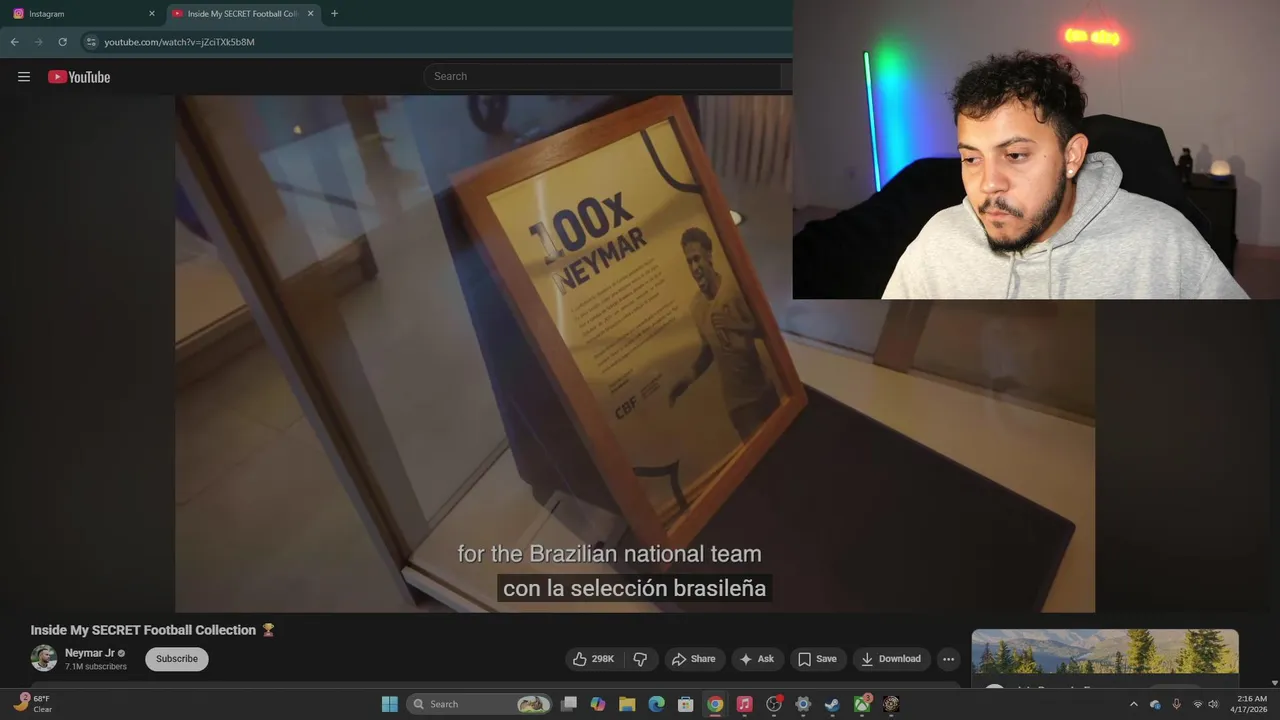Open the music app taskbar icon
The height and width of the screenshot is (720, 1280).
[744, 704]
